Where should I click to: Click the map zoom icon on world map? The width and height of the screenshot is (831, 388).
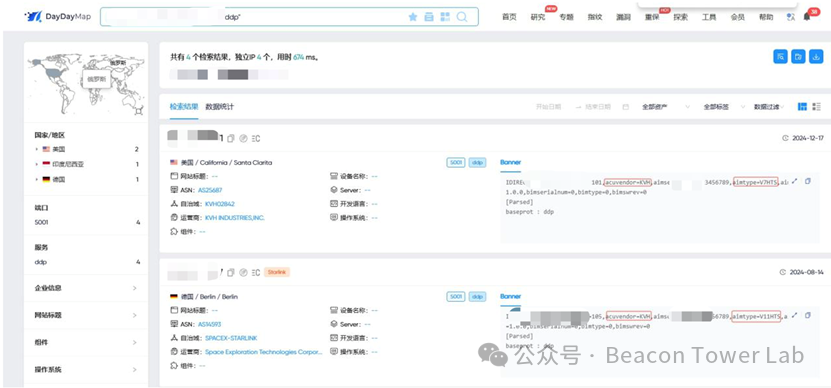[x=139, y=110]
